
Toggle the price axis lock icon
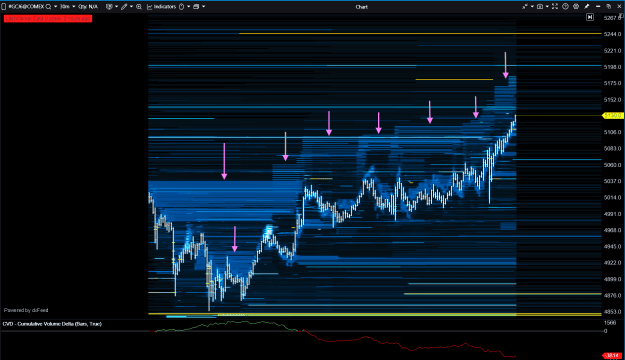(621, 16)
